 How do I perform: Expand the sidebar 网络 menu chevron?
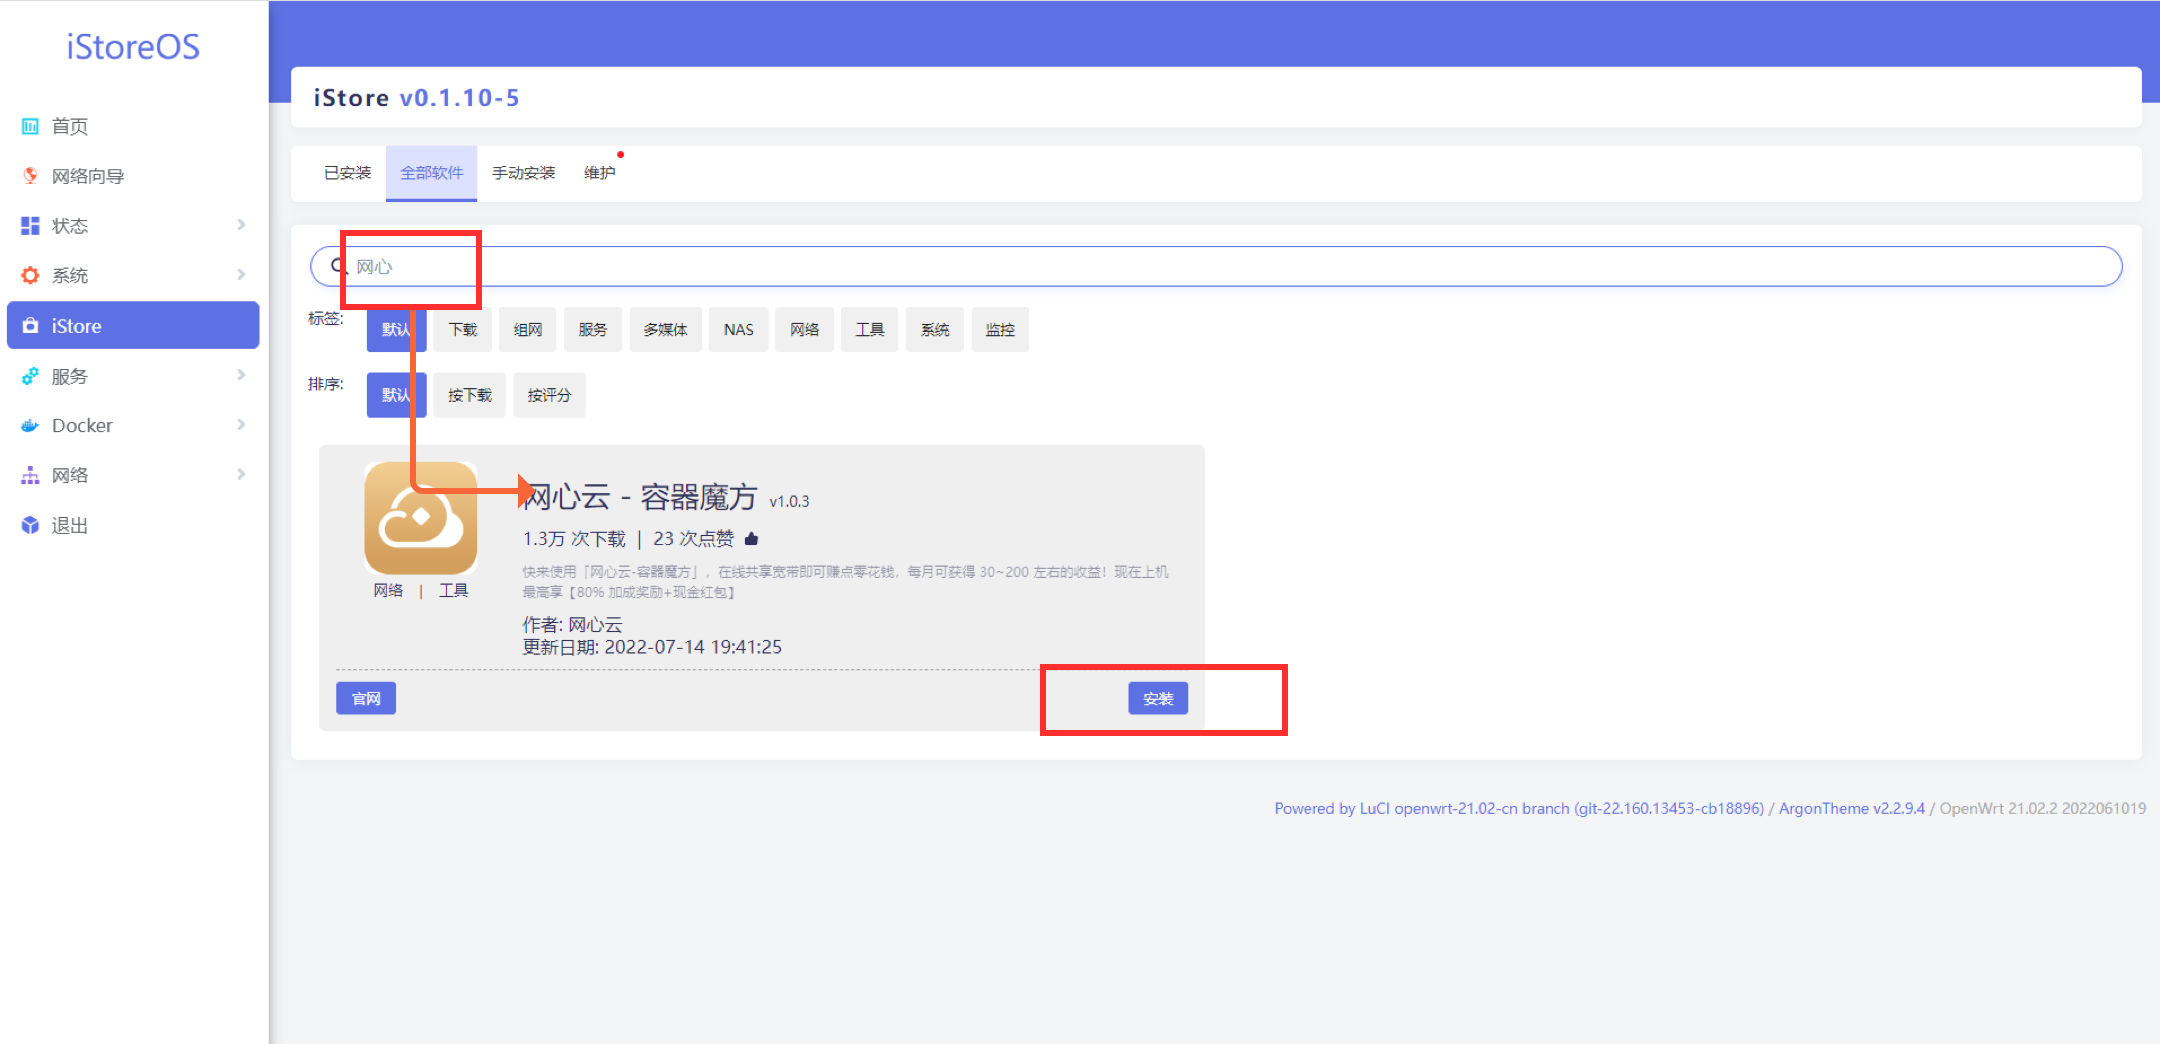tap(241, 475)
